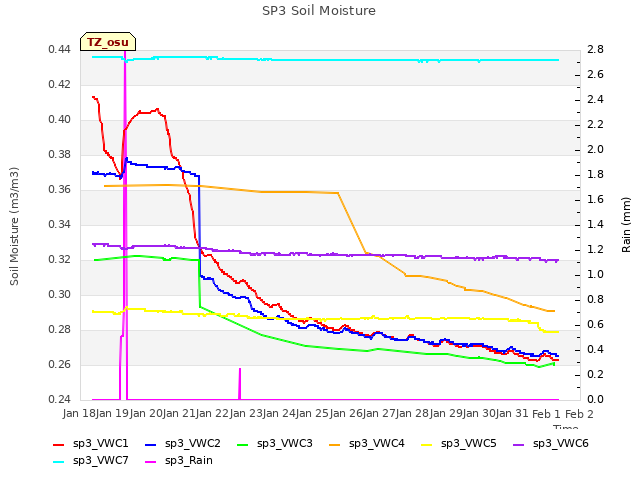The image size is (640, 480).
Task: Click the 0.24 left axis value
Action: 60,399
